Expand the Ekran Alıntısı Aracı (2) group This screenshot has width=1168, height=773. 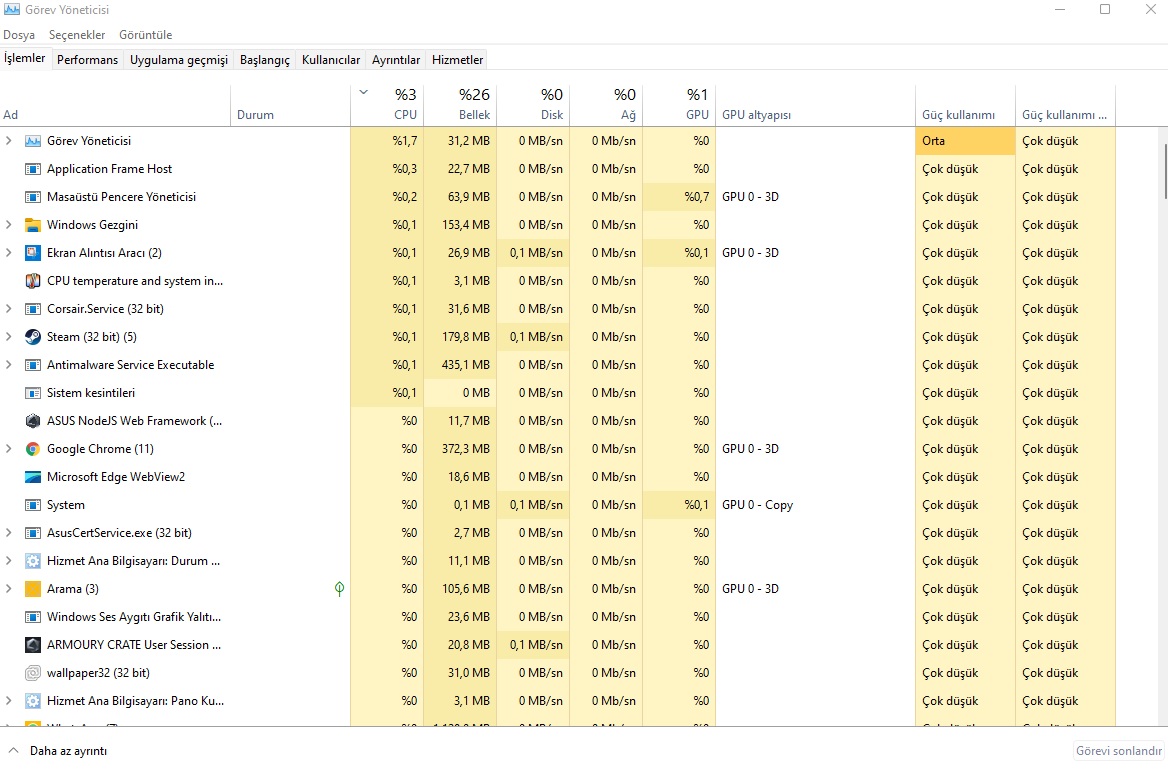[x=9, y=252]
